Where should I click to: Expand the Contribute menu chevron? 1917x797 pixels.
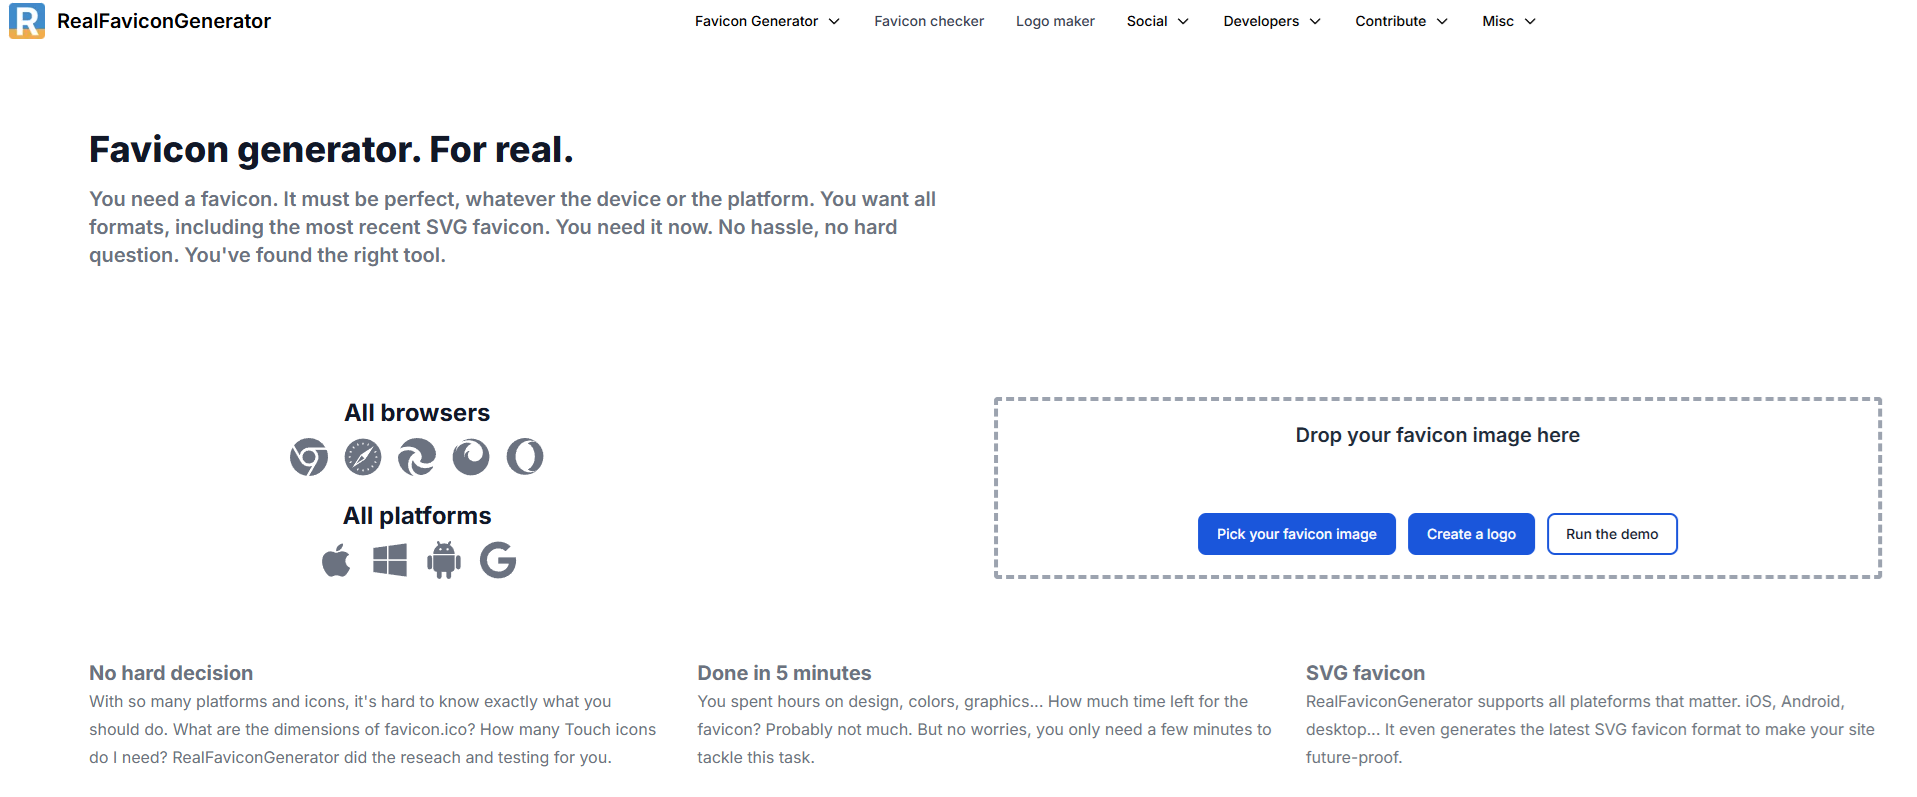1442,21
